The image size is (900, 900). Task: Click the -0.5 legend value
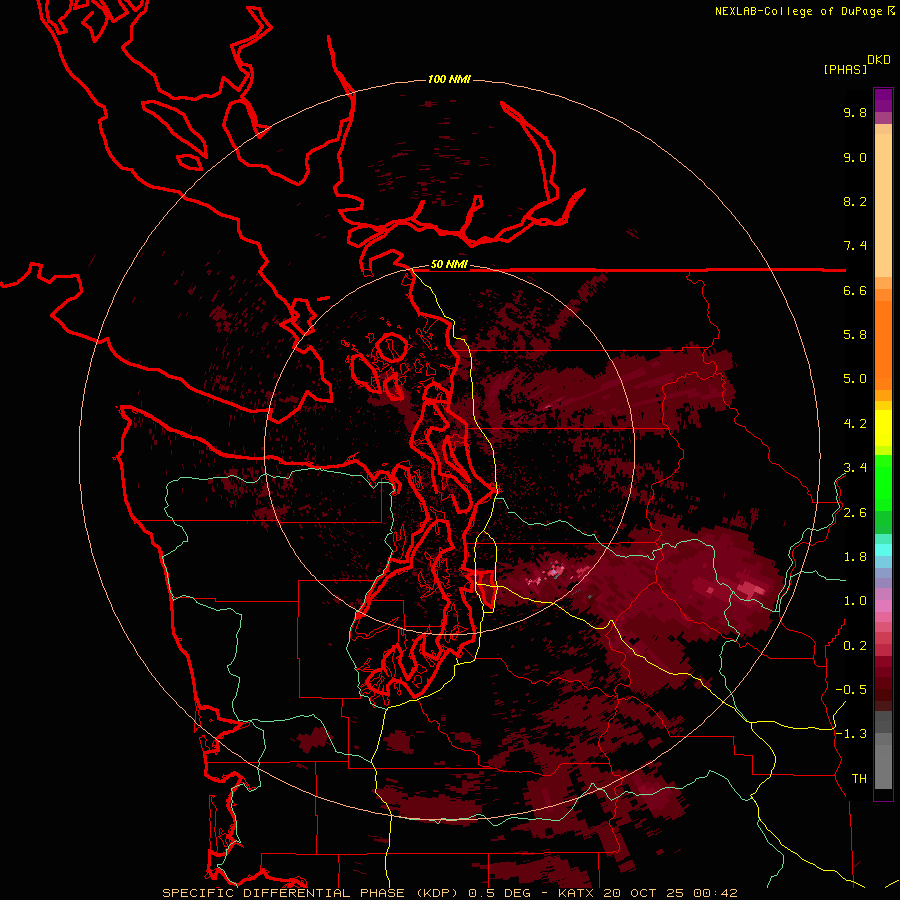tap(851, 690)
